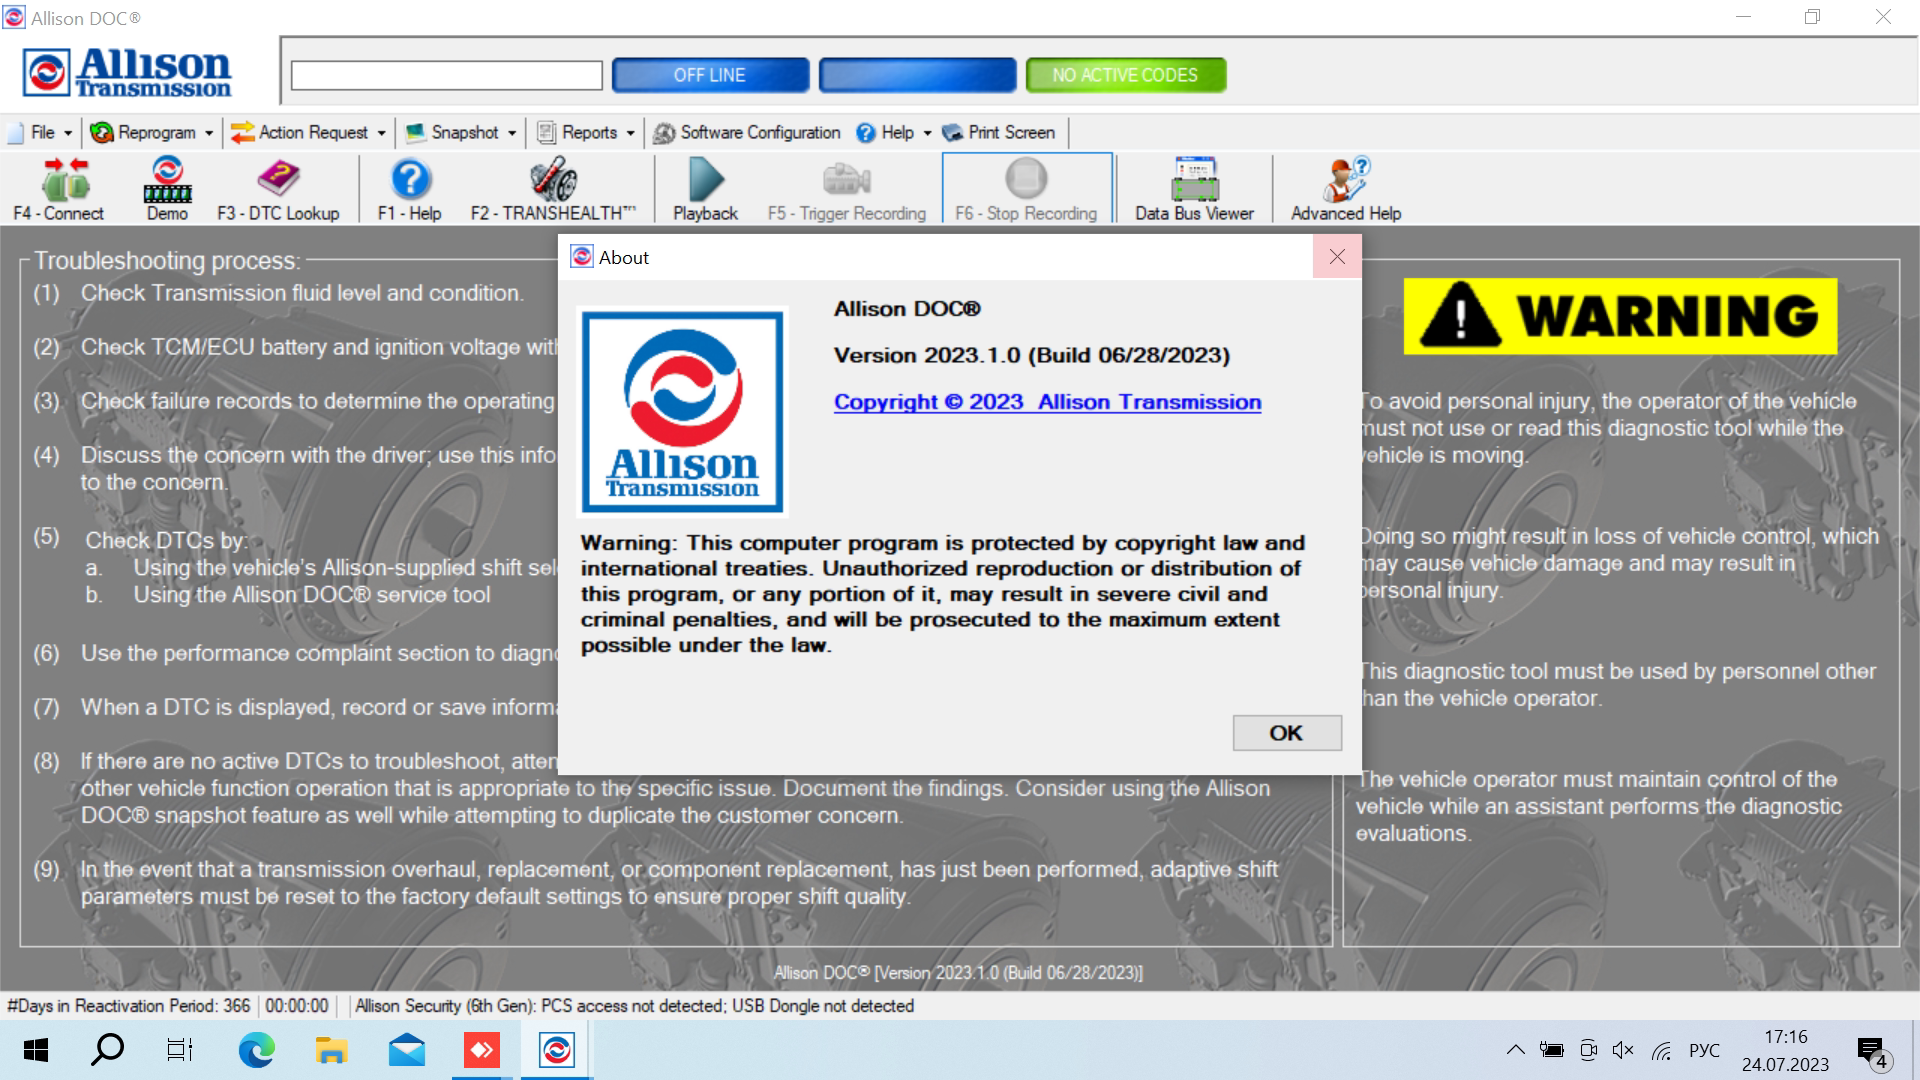Open the F3 - DTC Lookup tool
1920x1080 pixels.
(278, 188)
